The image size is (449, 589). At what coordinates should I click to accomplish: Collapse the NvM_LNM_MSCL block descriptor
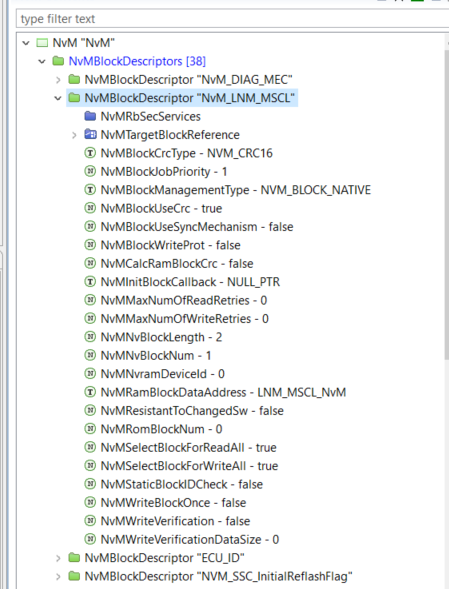pos(58,98)
